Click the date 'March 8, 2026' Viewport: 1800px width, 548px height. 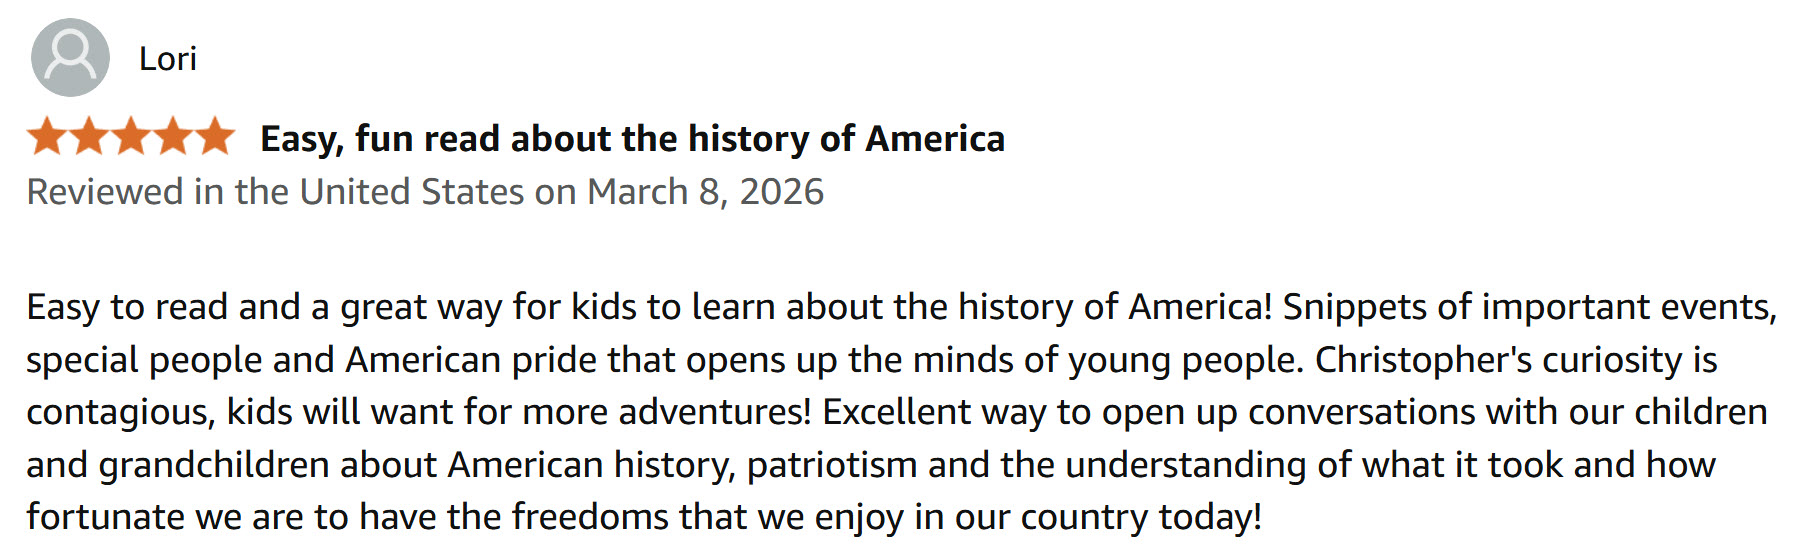click(x=705, y=191)
